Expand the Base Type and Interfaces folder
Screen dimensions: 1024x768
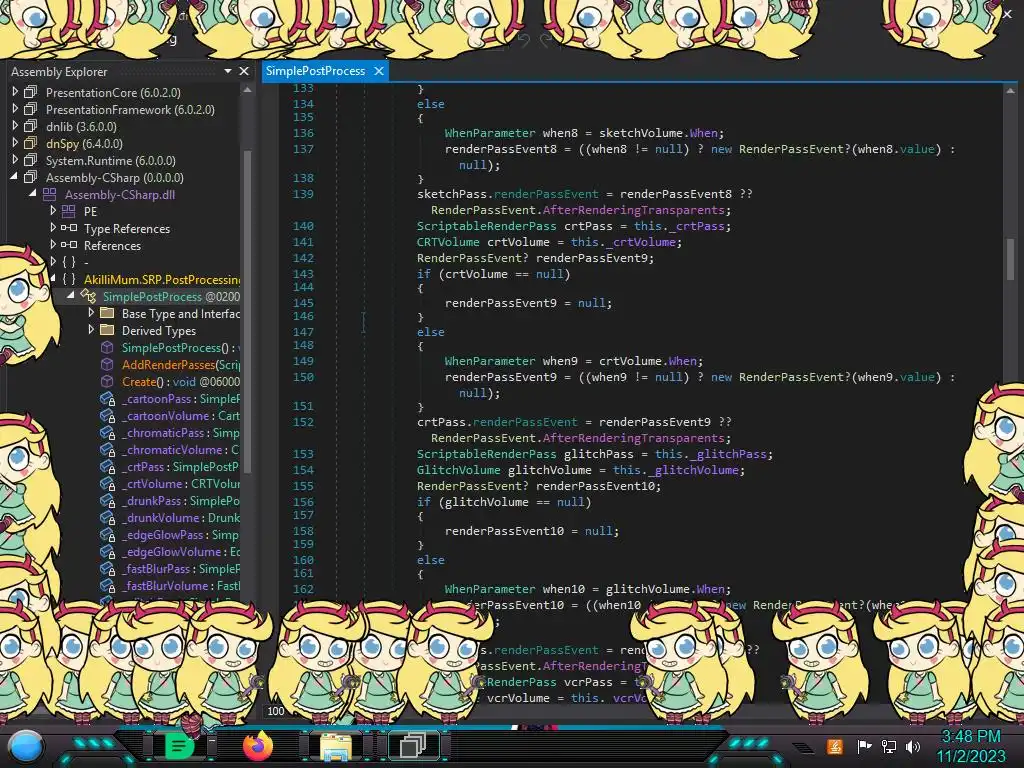91,312
